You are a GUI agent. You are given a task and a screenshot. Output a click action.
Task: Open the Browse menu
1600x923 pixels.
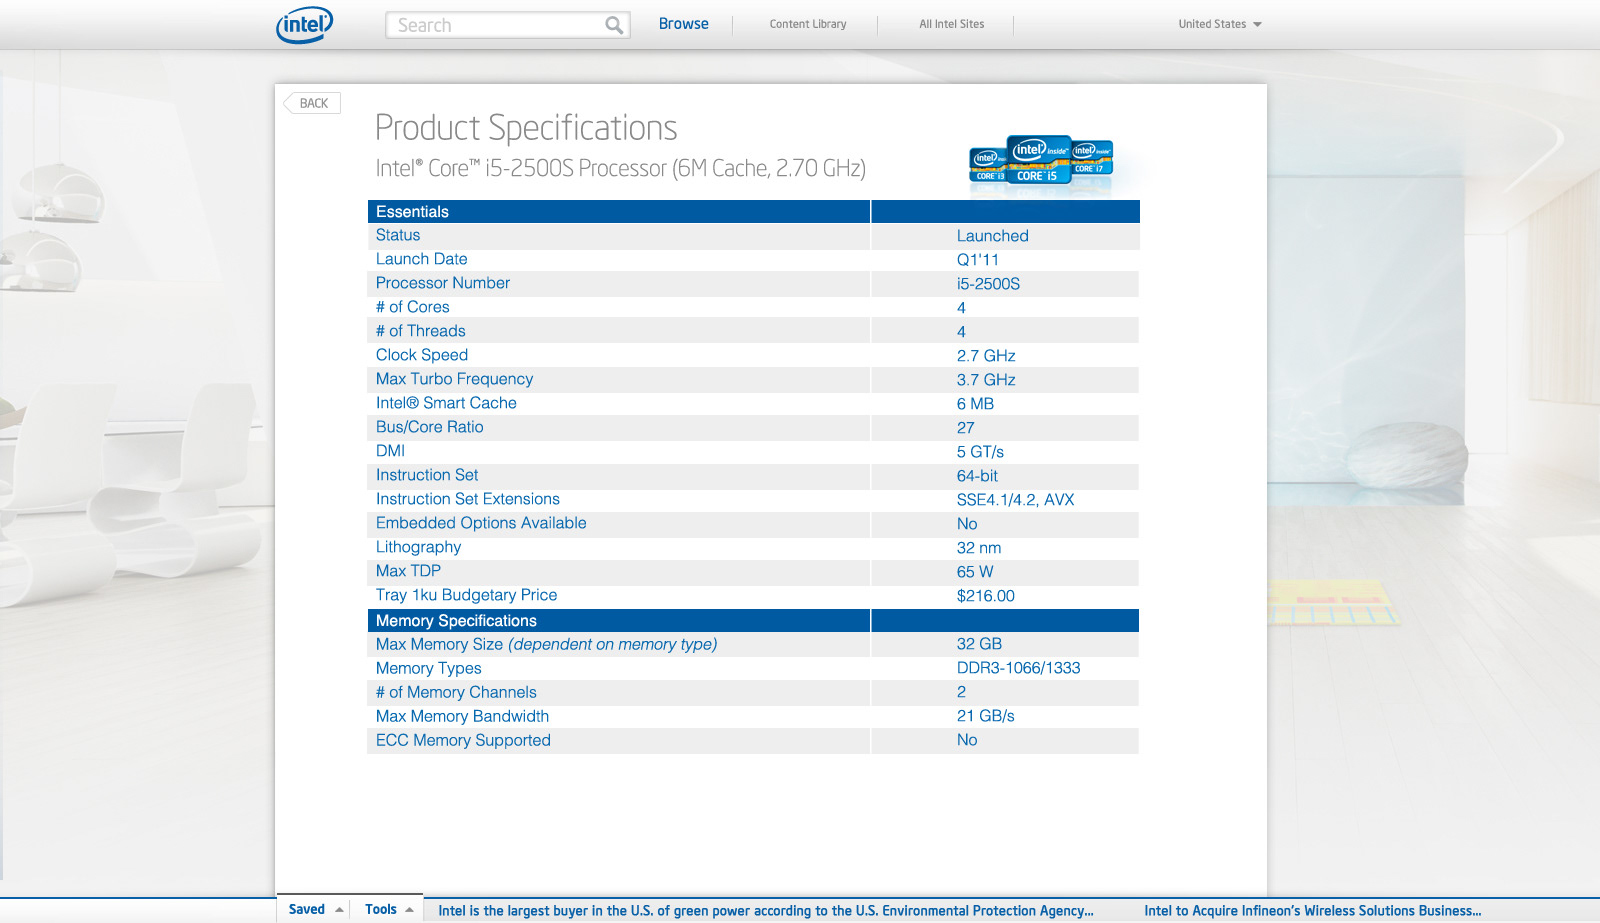click(684, 24)
